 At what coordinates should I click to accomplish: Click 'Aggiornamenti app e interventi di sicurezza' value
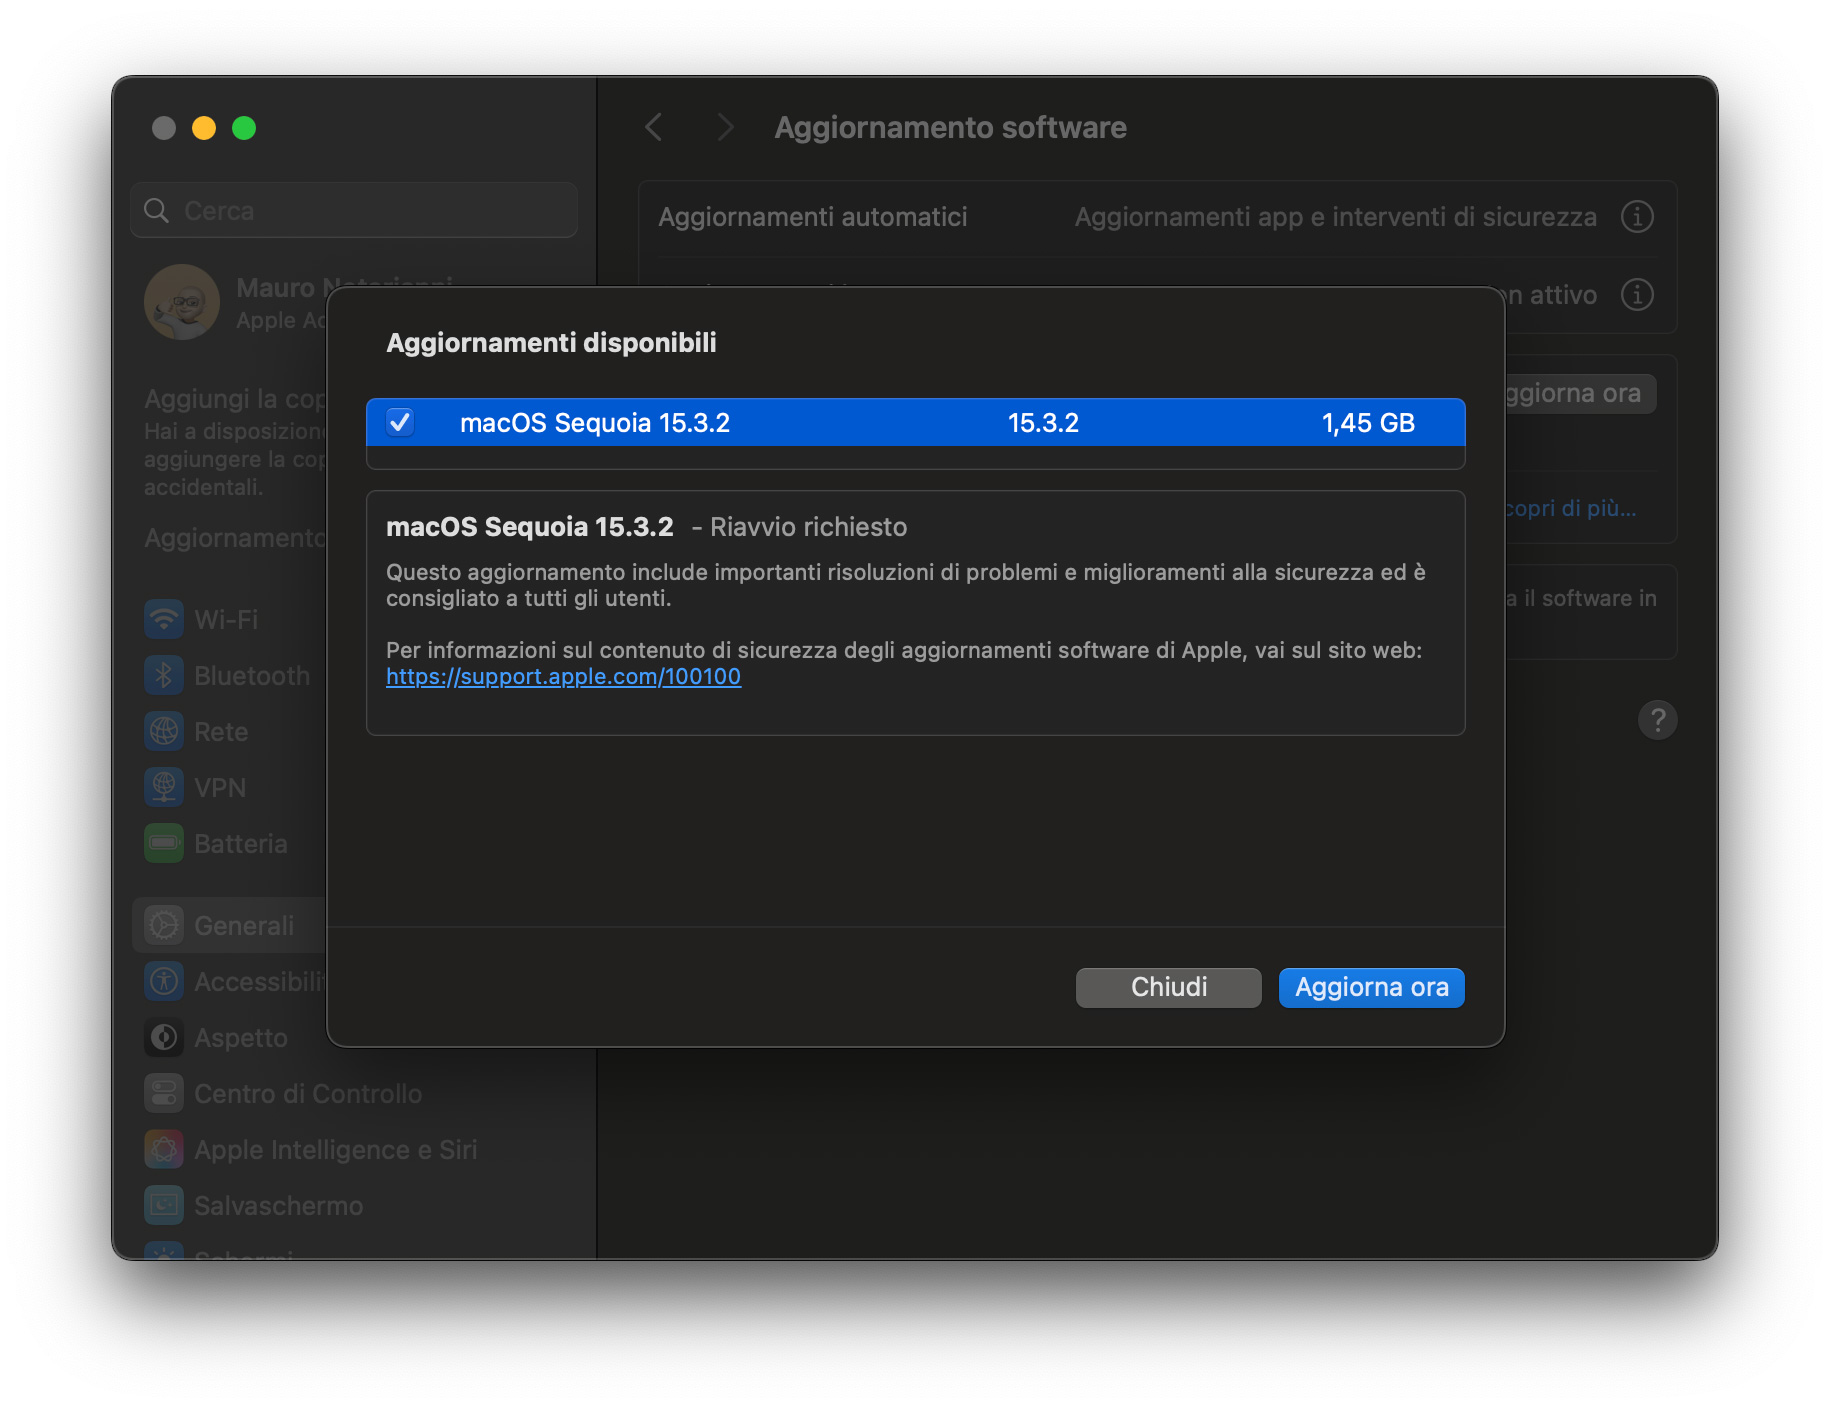tap(1335, 217)
